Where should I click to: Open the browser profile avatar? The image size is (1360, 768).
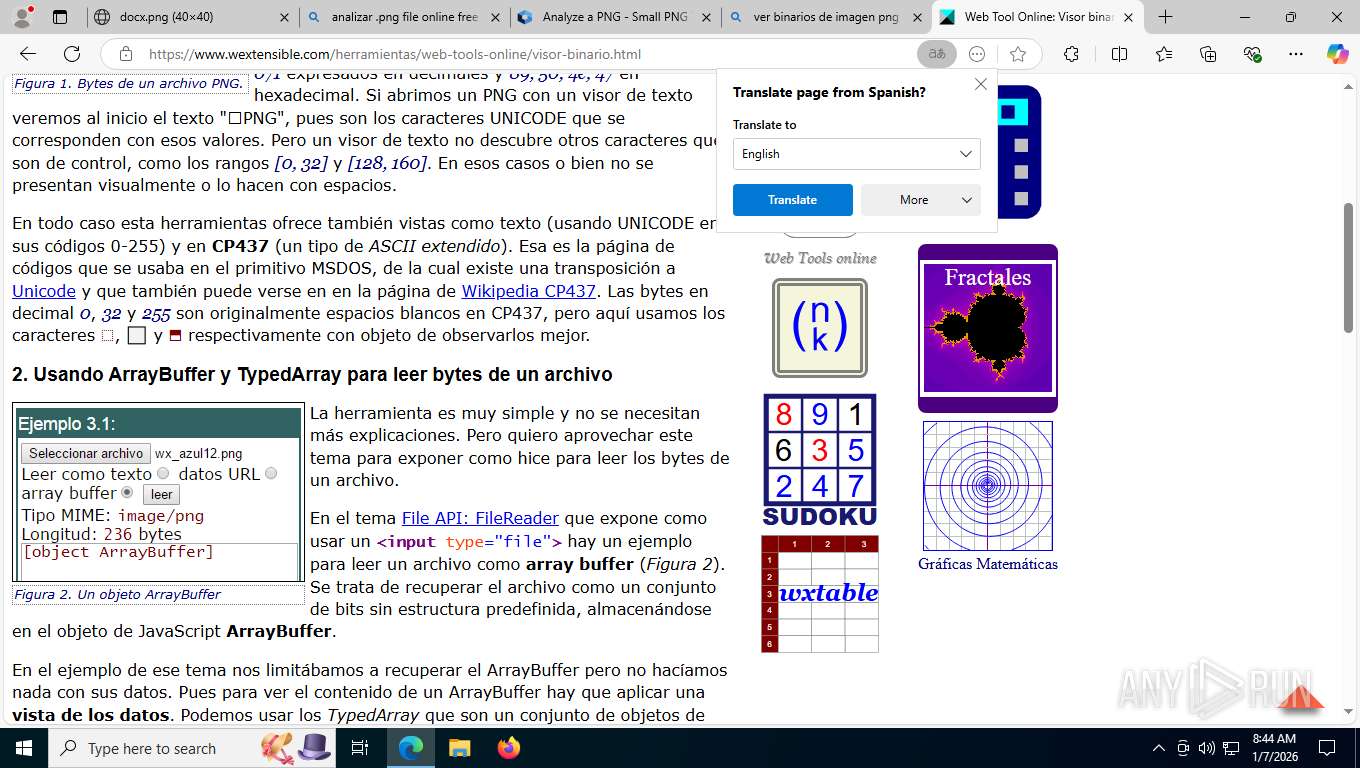tap(24, 17)
